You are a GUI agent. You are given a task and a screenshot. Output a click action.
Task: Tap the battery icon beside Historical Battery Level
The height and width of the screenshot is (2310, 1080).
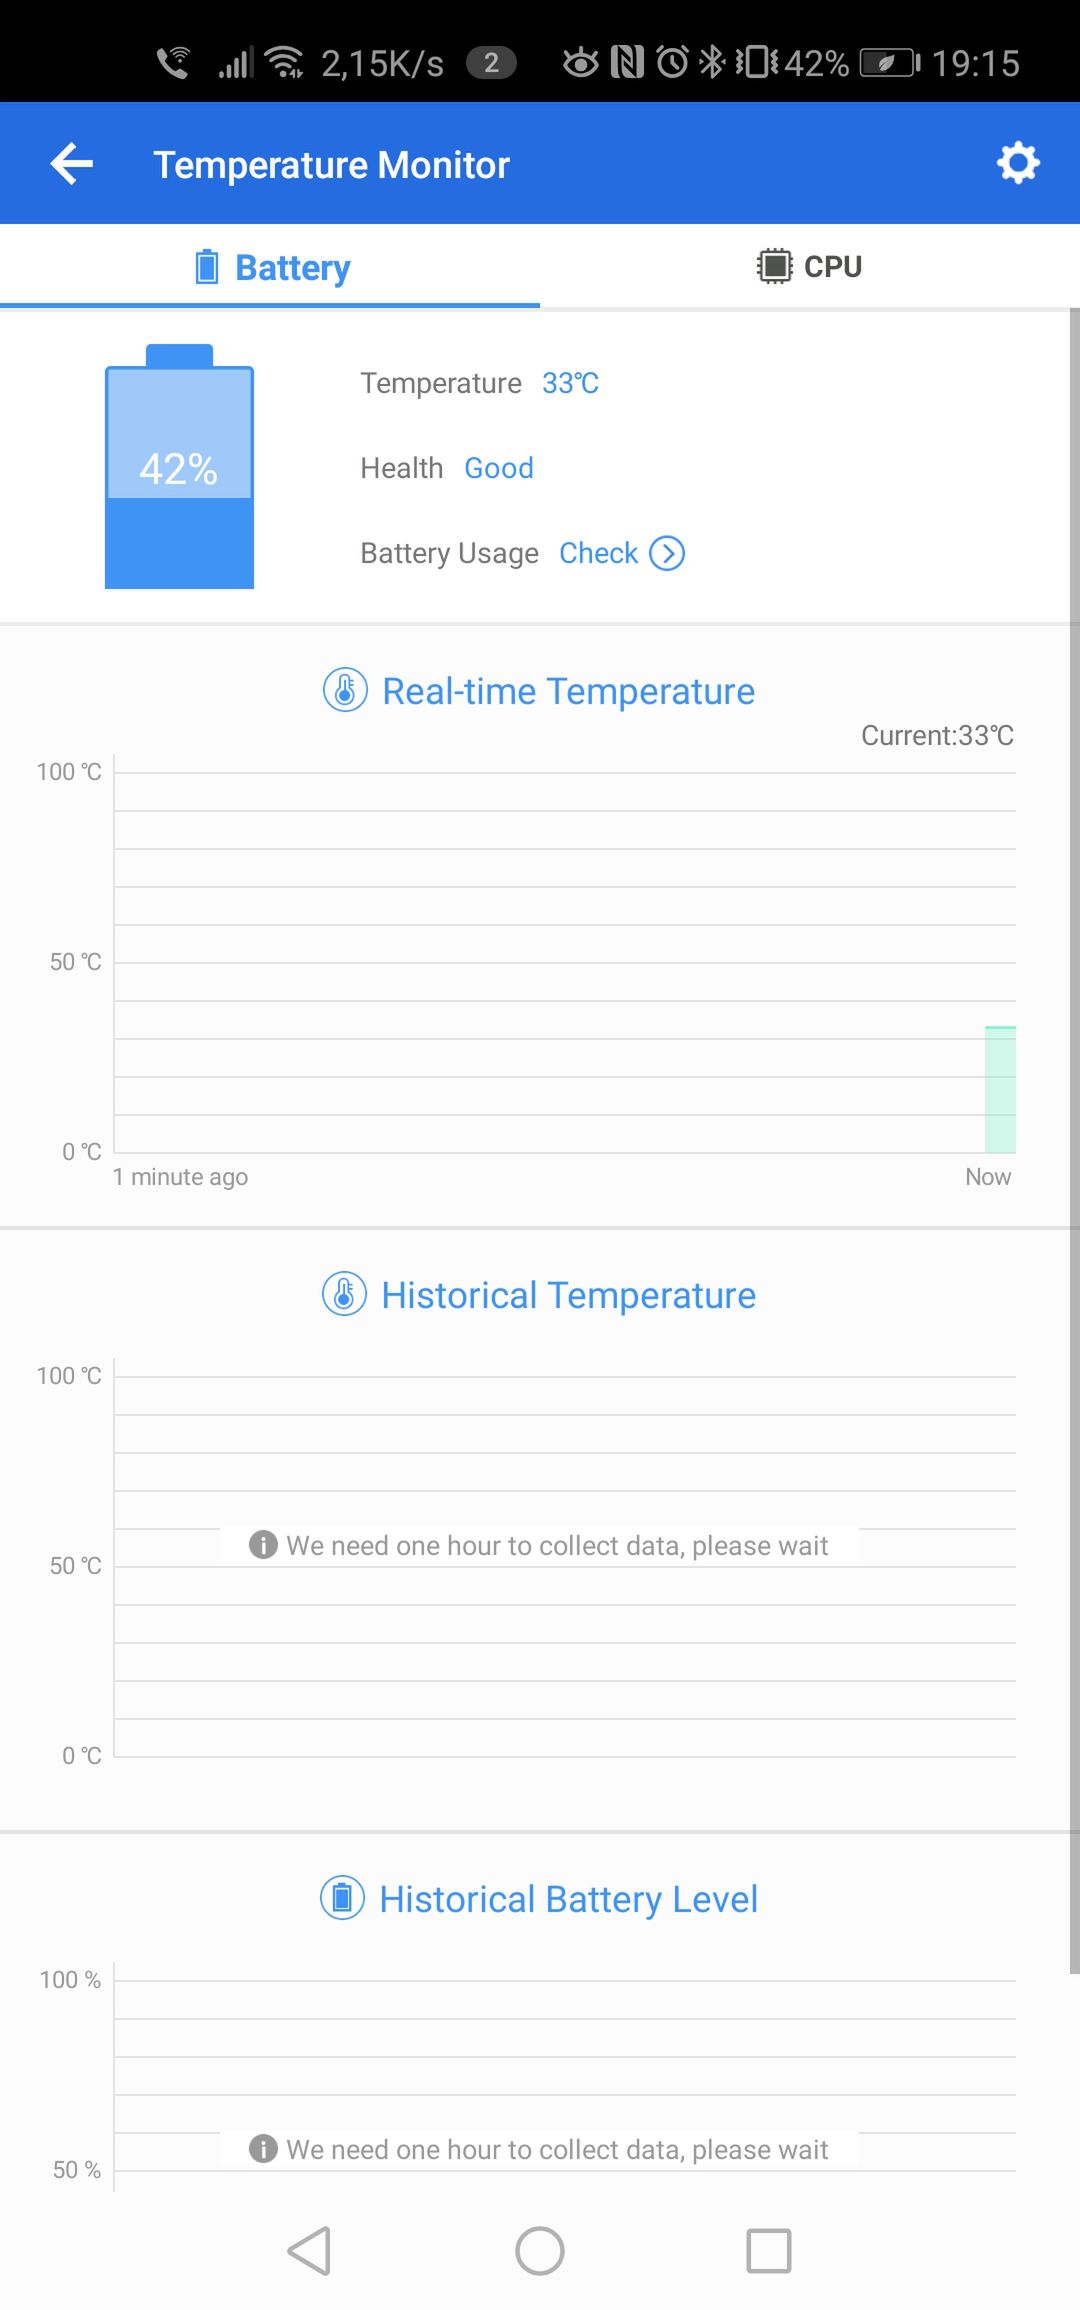342,1897
